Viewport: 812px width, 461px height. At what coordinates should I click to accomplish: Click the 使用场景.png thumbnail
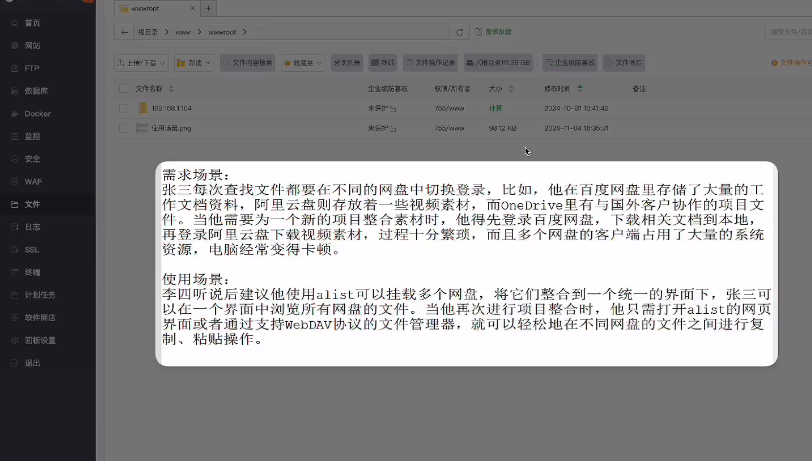[x=142, y=128]
